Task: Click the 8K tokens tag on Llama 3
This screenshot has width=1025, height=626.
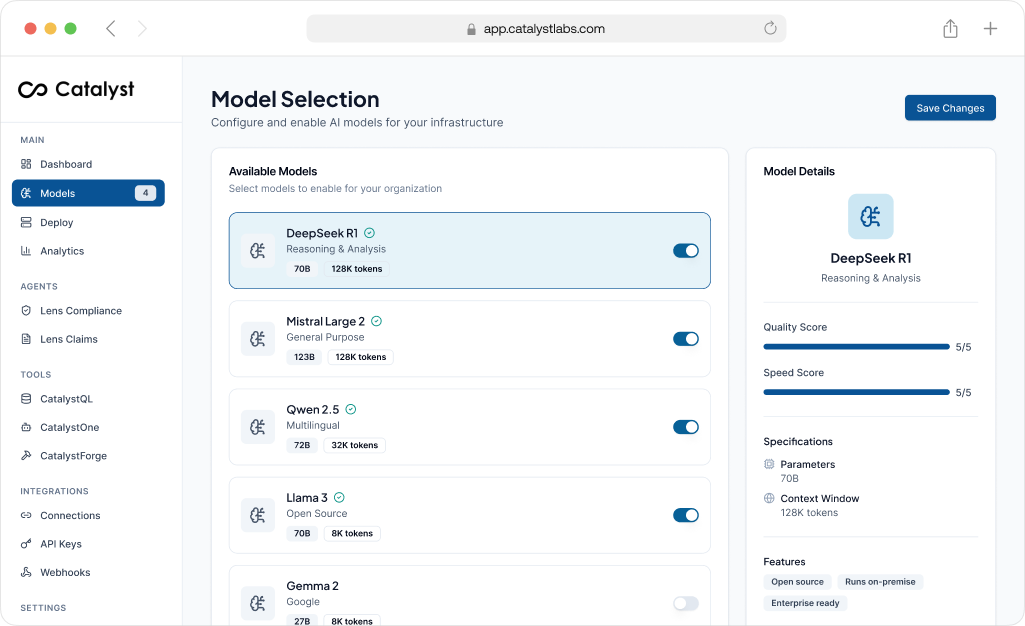Action: click(352, 533)
